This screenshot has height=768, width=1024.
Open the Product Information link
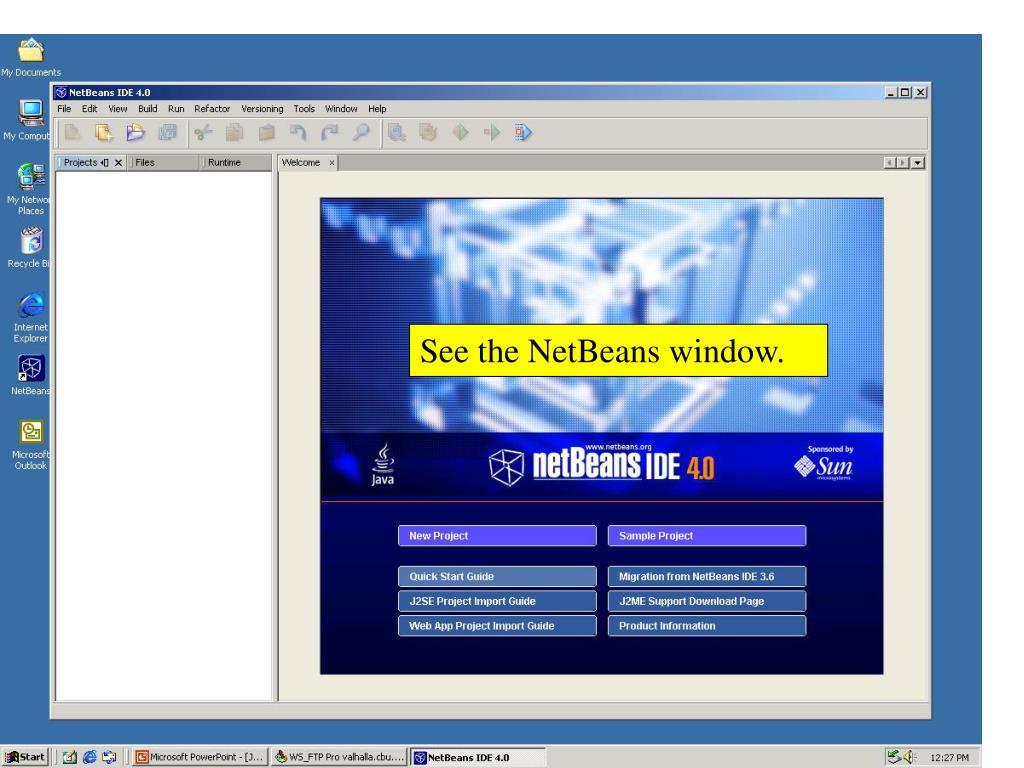(x=707, y=626)
